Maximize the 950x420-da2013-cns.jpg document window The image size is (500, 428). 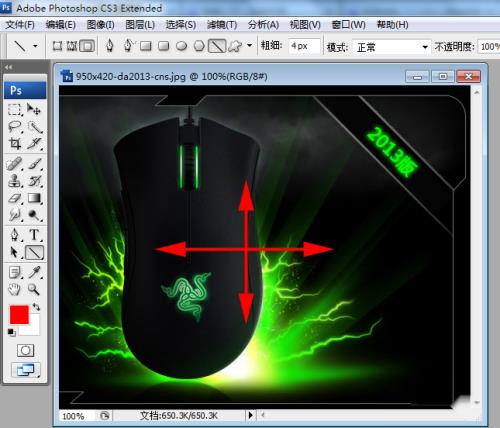point(443,76)
